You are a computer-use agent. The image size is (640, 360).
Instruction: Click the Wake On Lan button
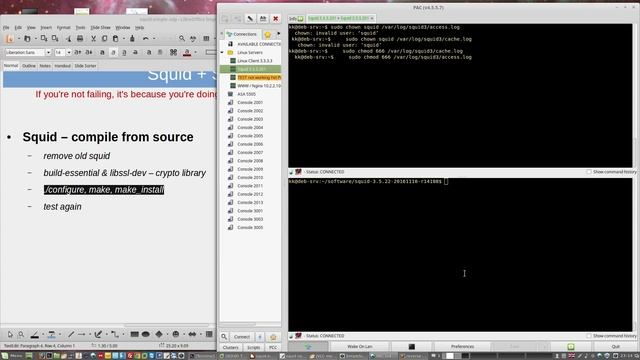point(360,347)
